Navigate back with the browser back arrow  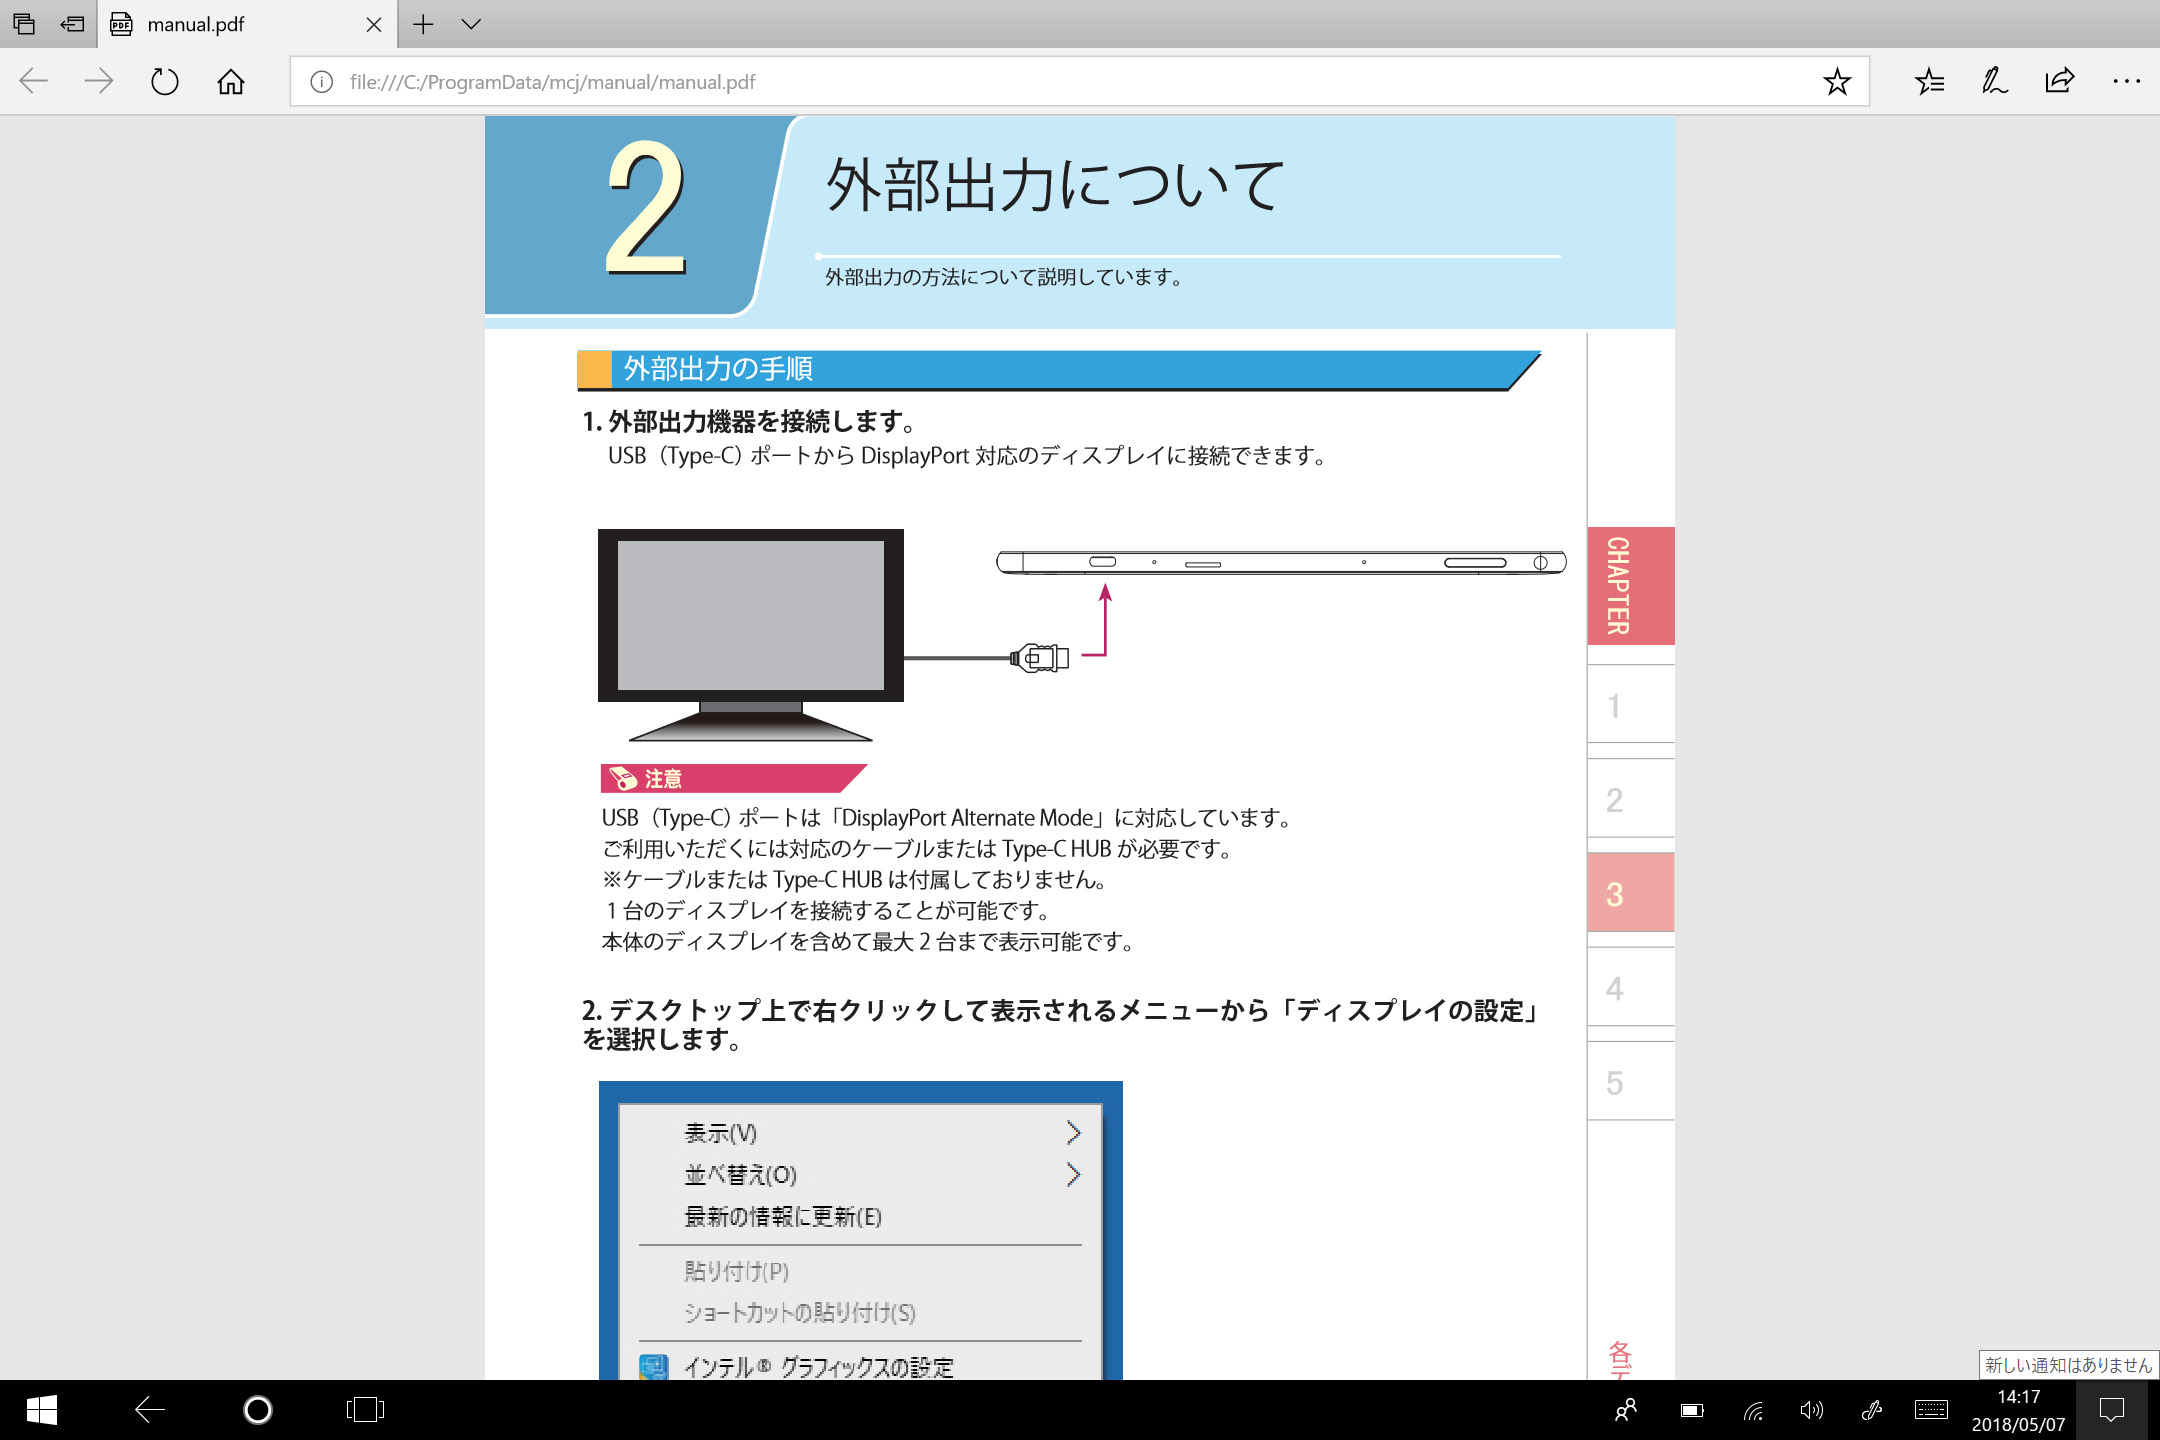tap(33, 81)
